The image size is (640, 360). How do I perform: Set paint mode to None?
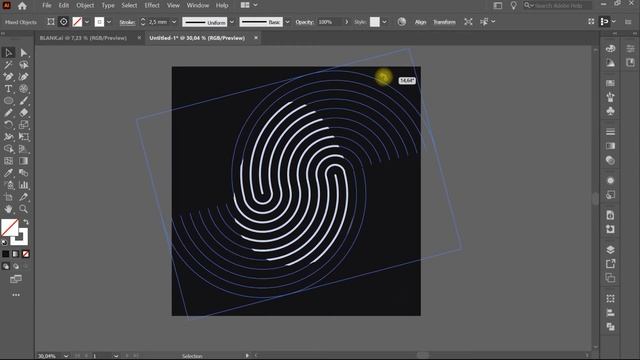26,254
